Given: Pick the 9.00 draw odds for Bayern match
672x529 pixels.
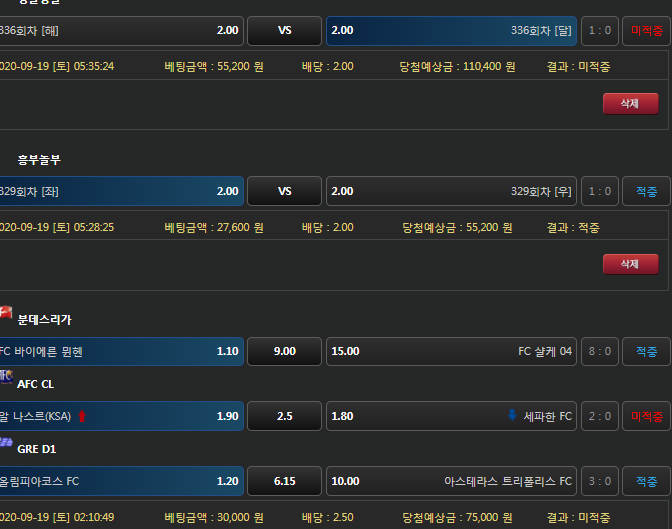Looking at the screenshot, I should point(284,352).
